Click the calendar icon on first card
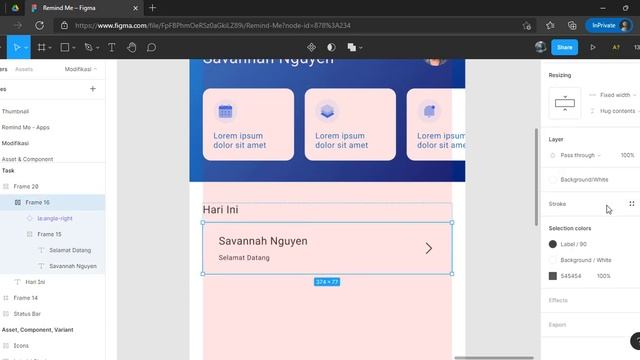This screenshot has height=360, width=640. point(225,111)
